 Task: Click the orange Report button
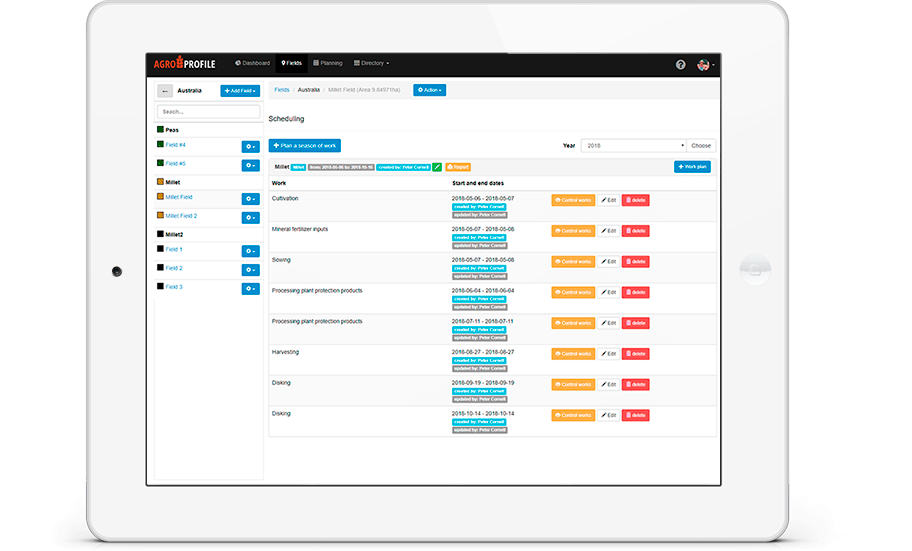click(x=457, y=167)
